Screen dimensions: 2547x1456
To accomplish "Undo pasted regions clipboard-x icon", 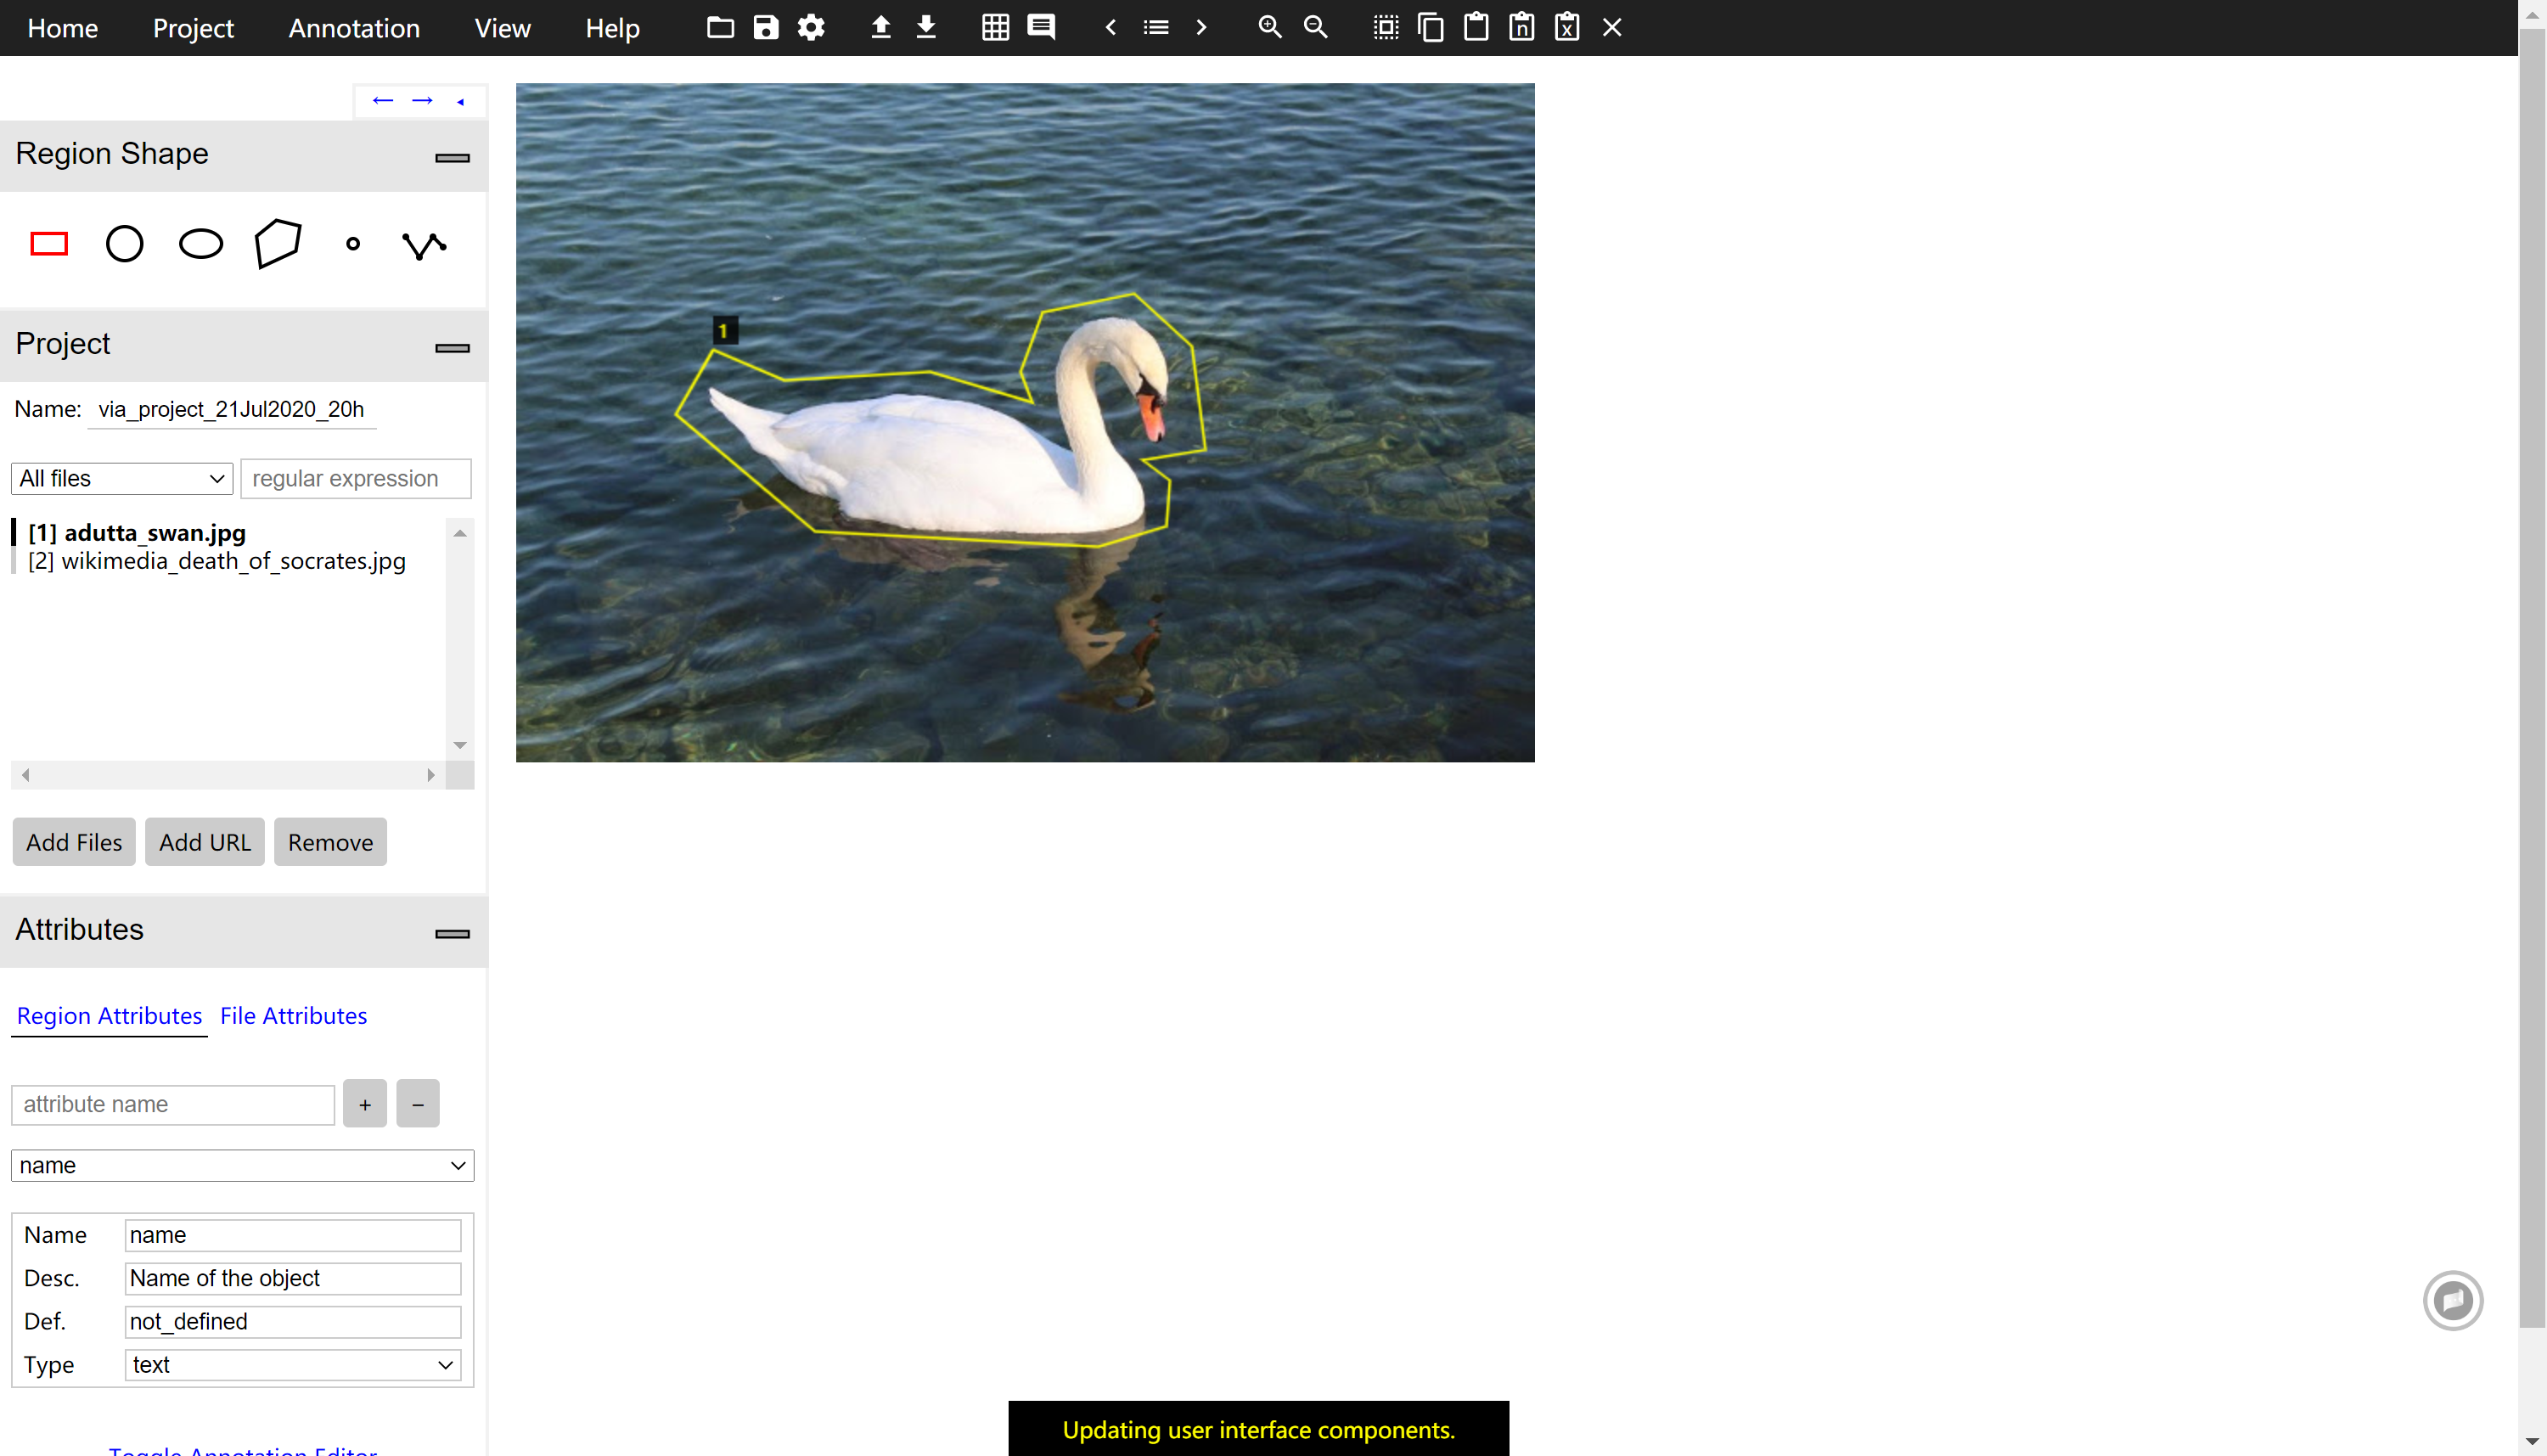I will (x=1567, y=27).
